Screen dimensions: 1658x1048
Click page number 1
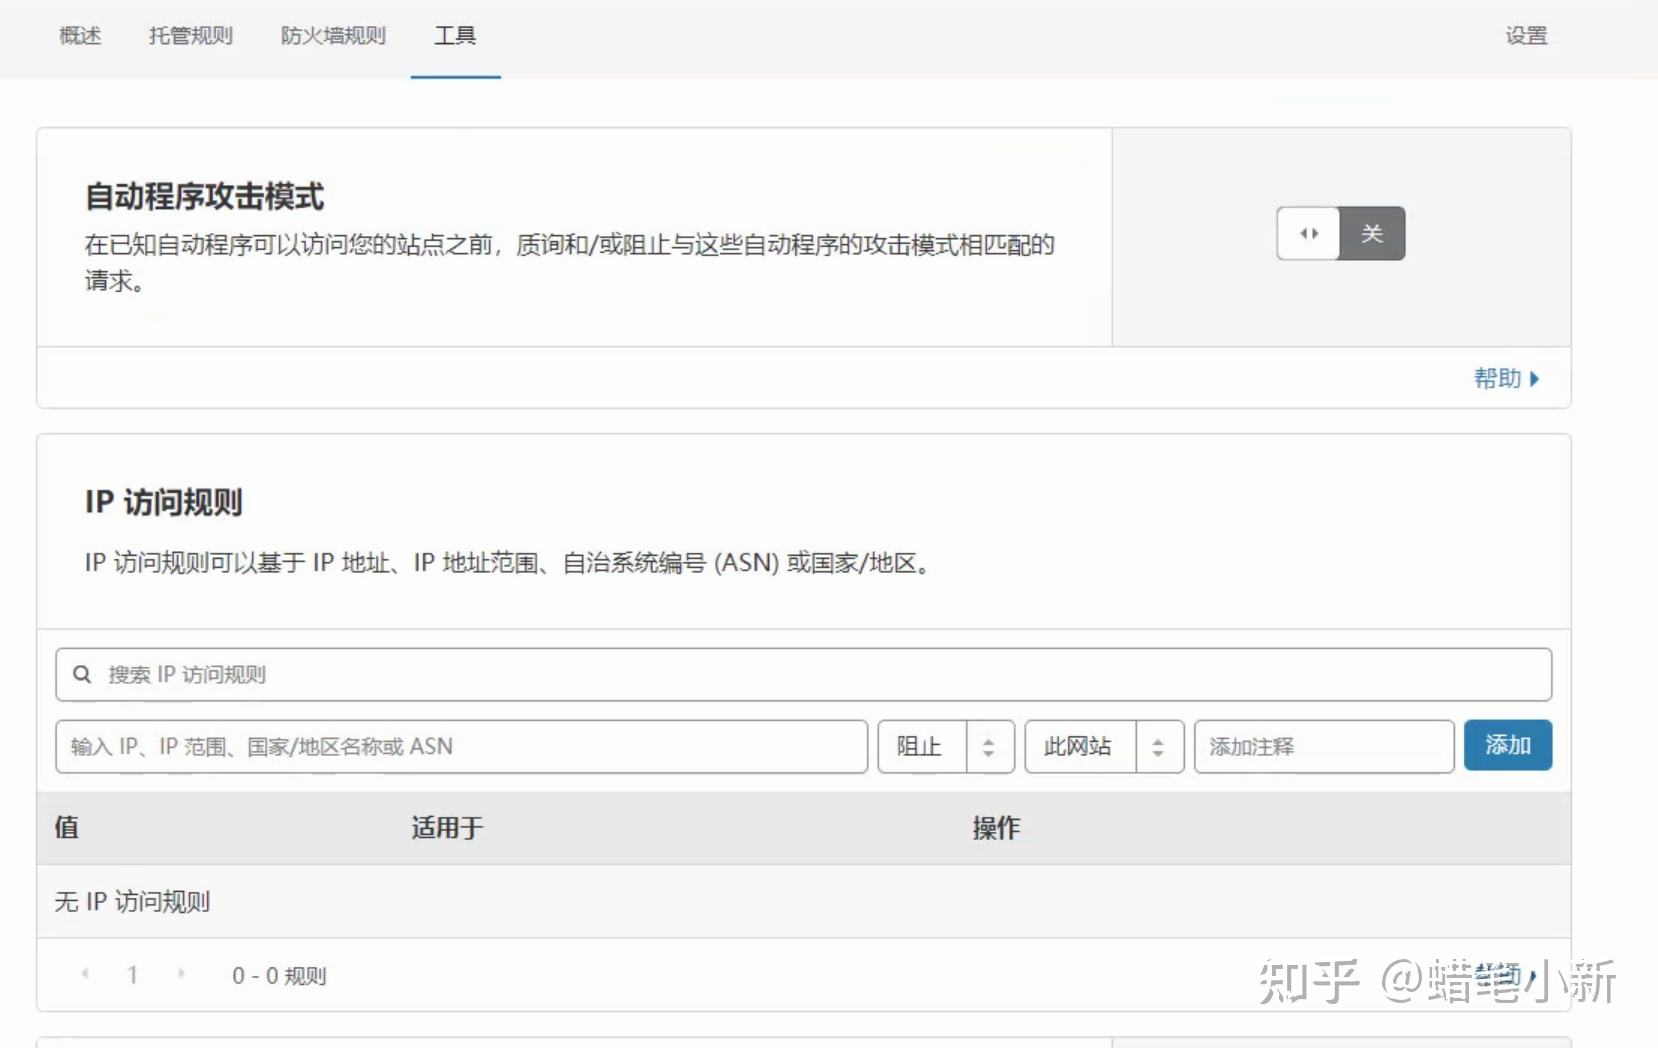pyautogui.click(x=132, y=975)
